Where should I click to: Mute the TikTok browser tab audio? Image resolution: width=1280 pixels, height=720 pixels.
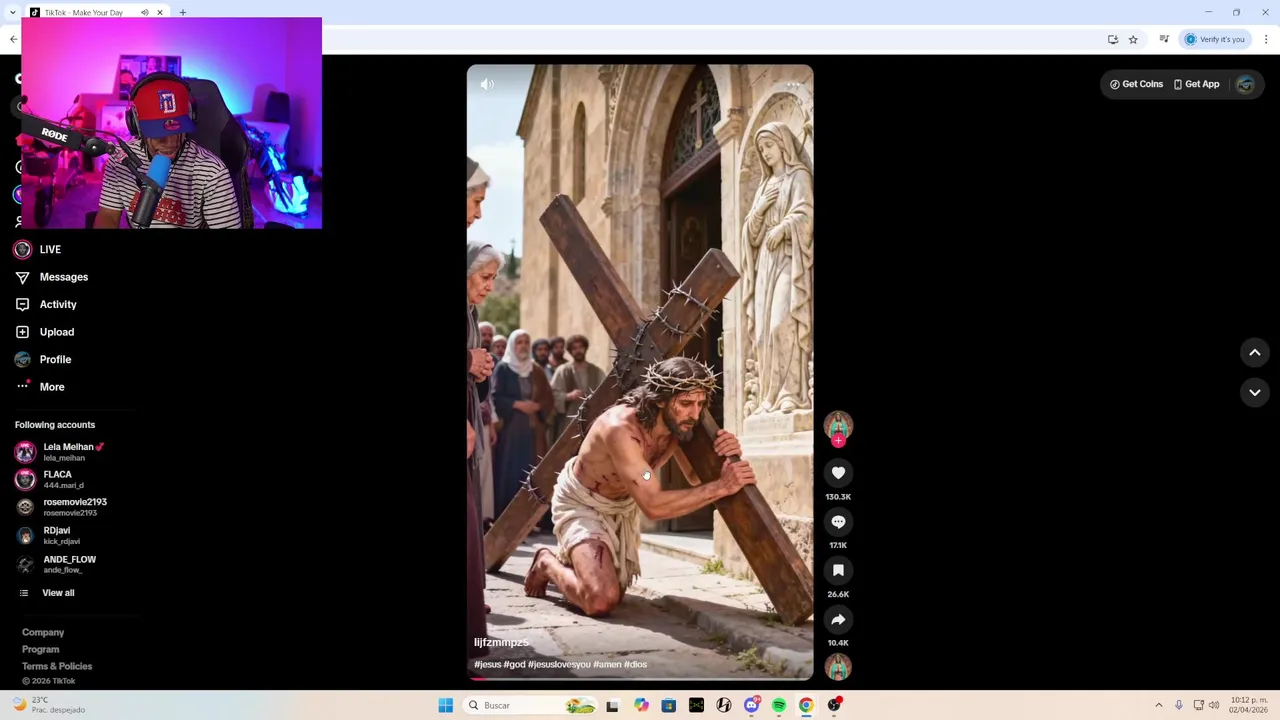144,13
